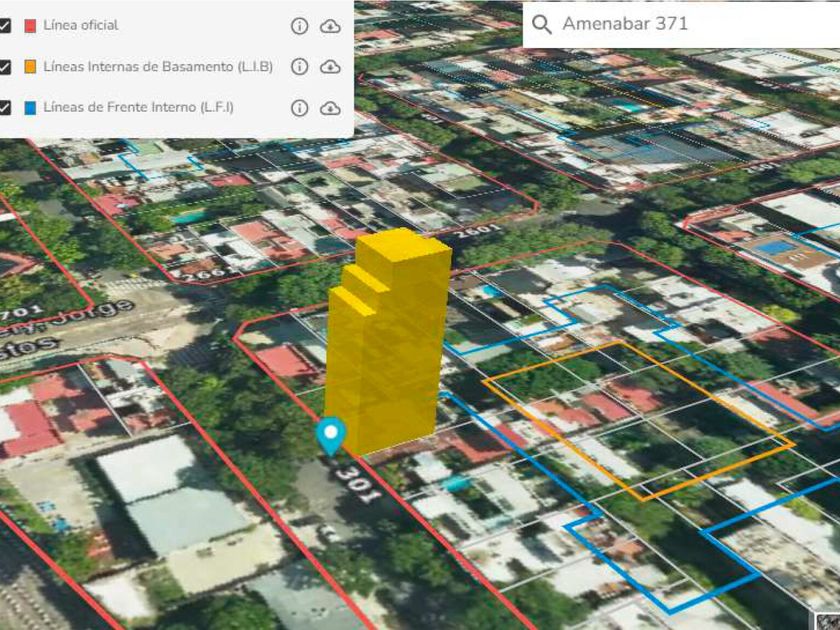Image resolution: width=840 pixels, height=630 pixels.
Task: Click the orange basement line polygon
Action: tap(638, 421)
